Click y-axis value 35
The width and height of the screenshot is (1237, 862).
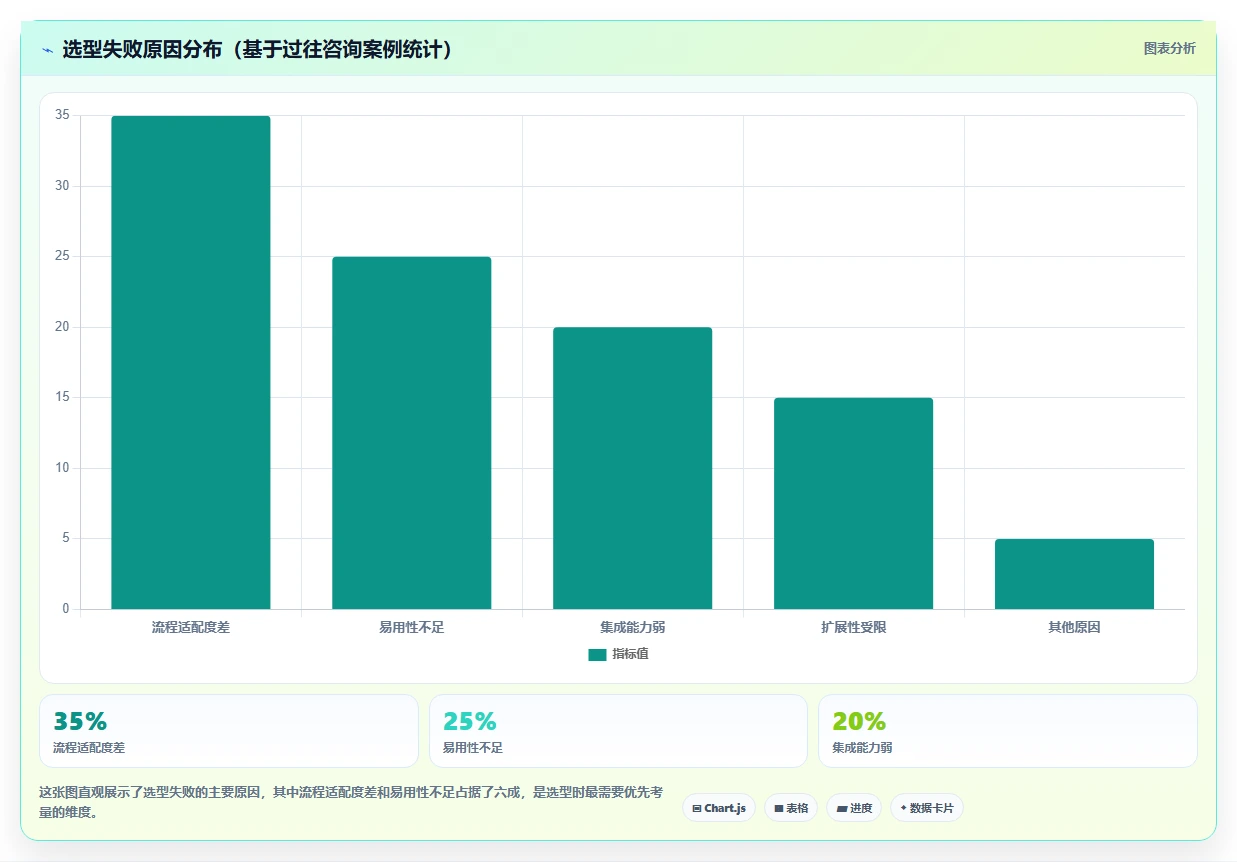62,115
